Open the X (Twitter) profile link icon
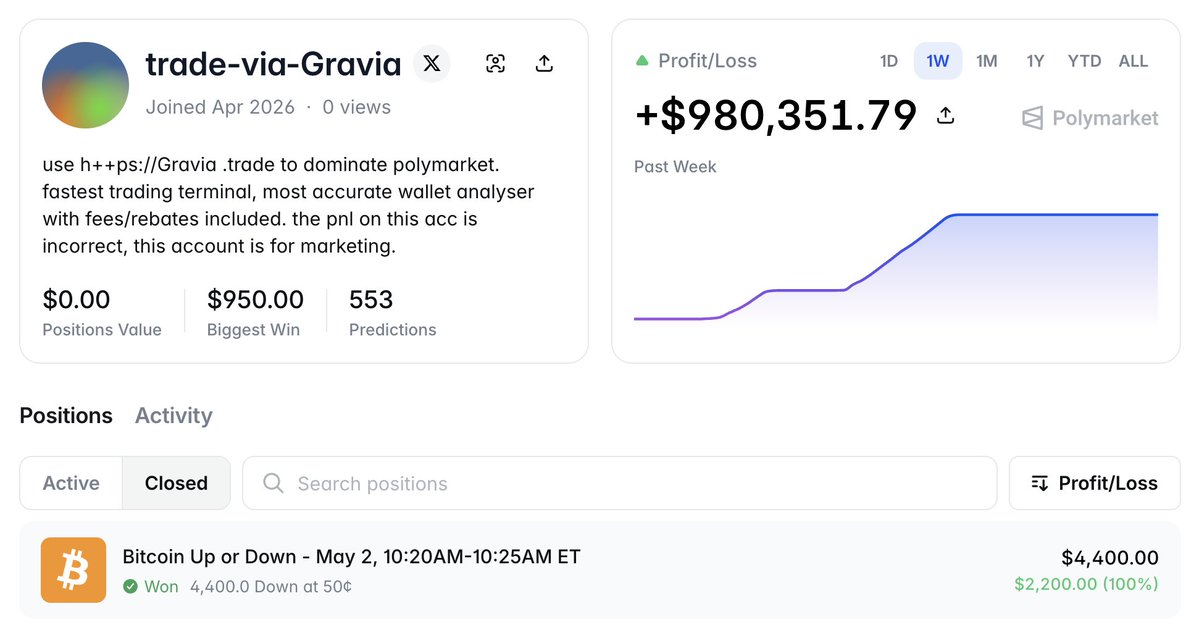 coord(432,63)
